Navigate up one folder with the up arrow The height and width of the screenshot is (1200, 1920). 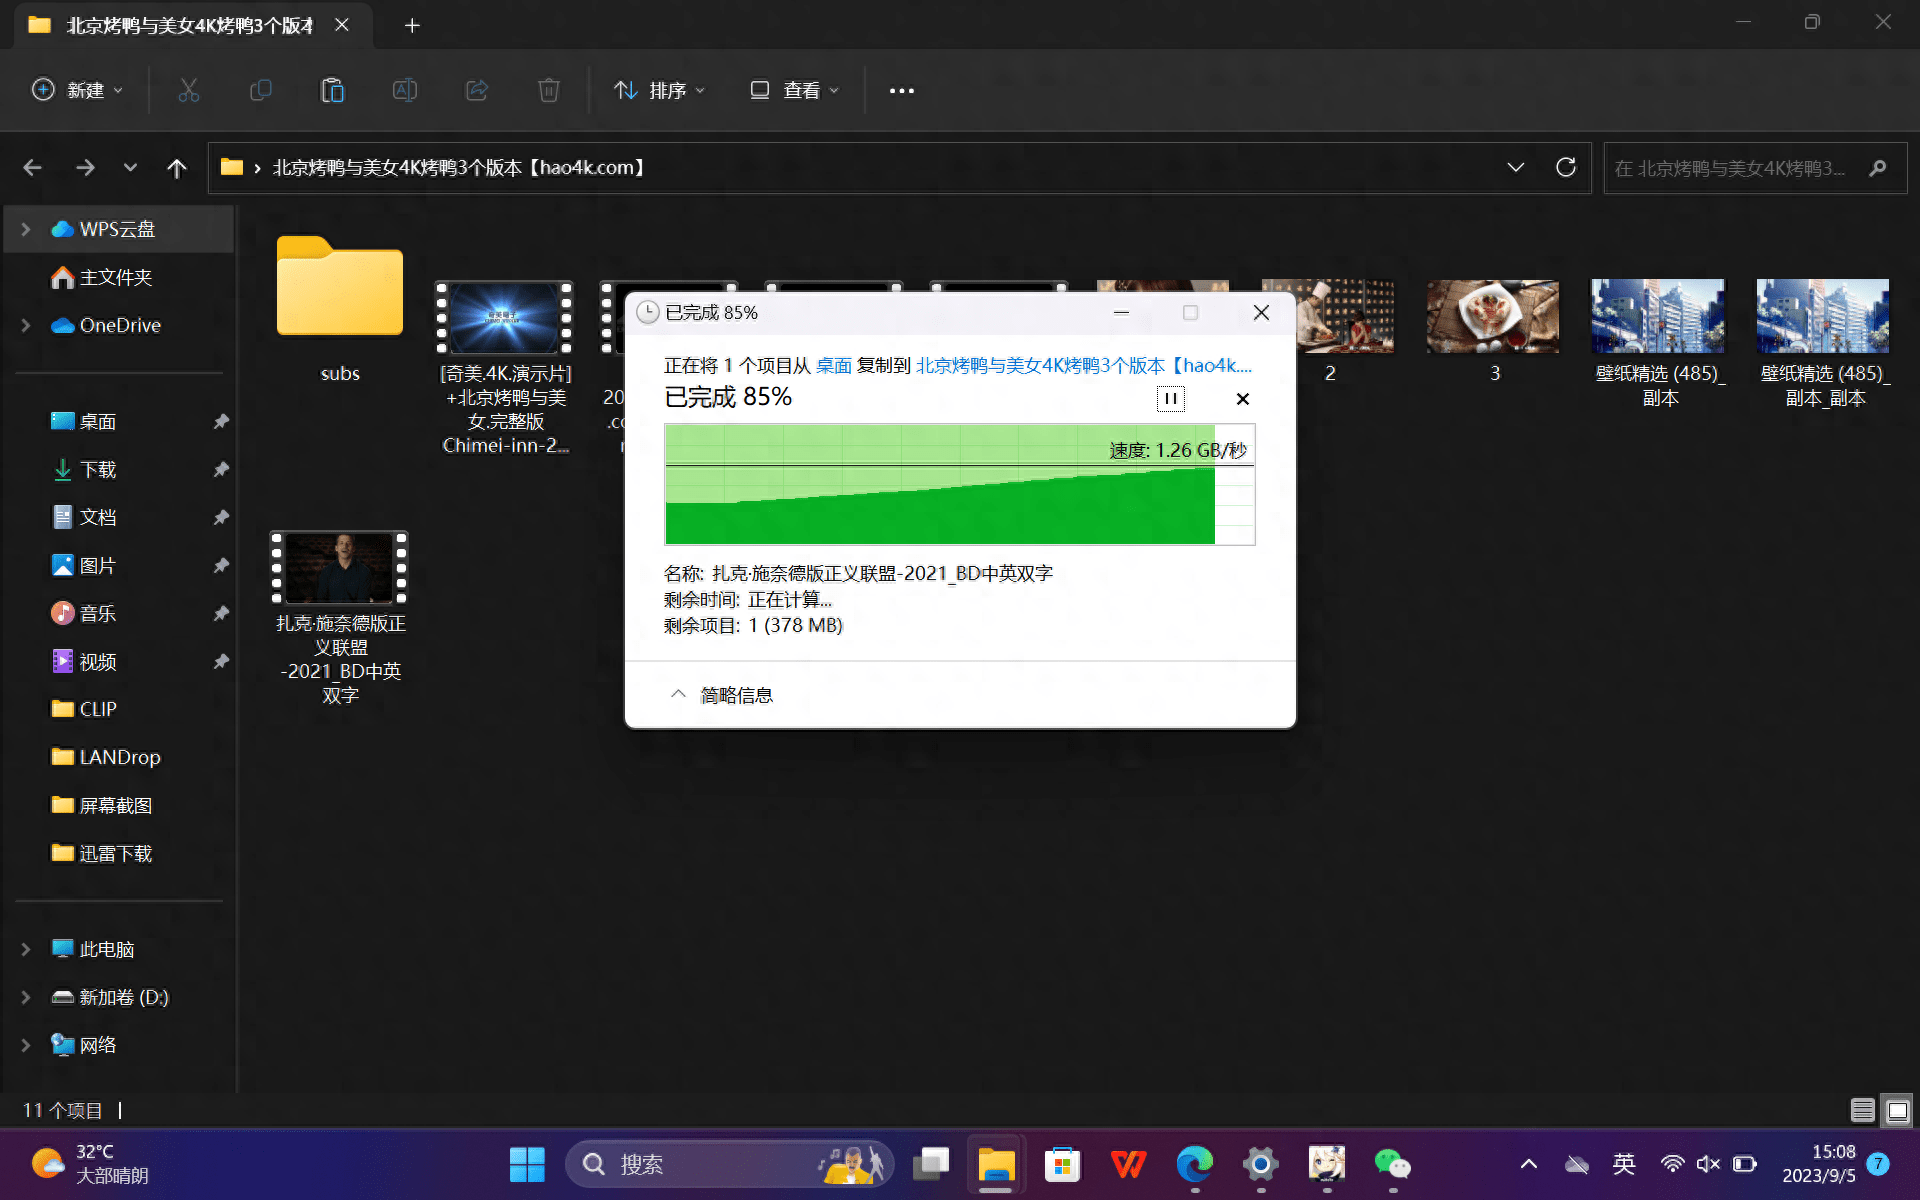coord(177,168)
